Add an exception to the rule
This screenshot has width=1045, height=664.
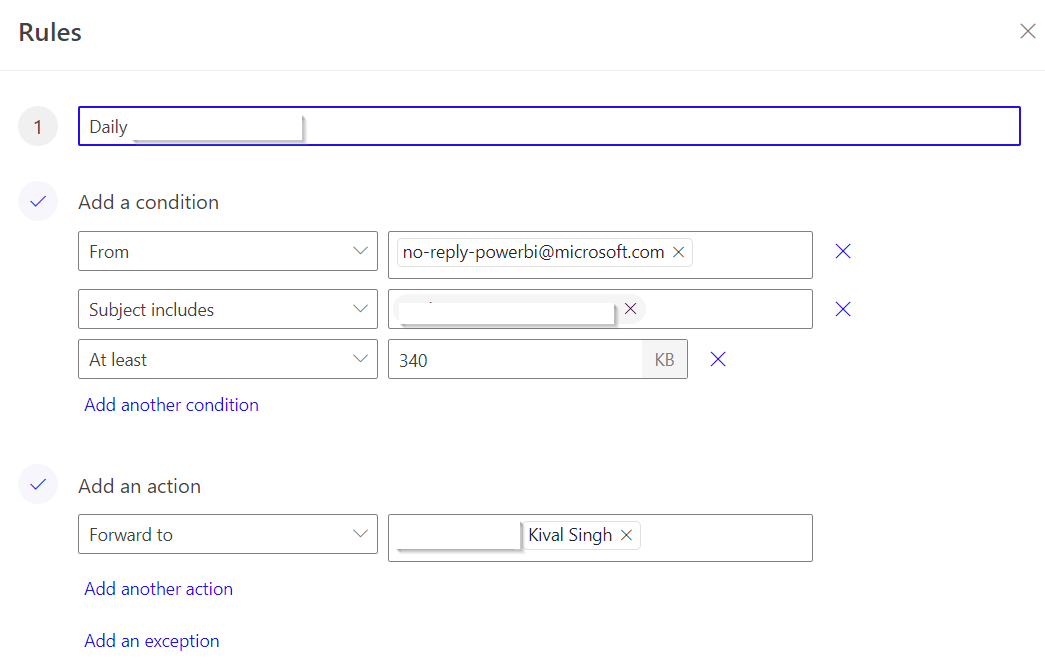(x=152, y=641)
